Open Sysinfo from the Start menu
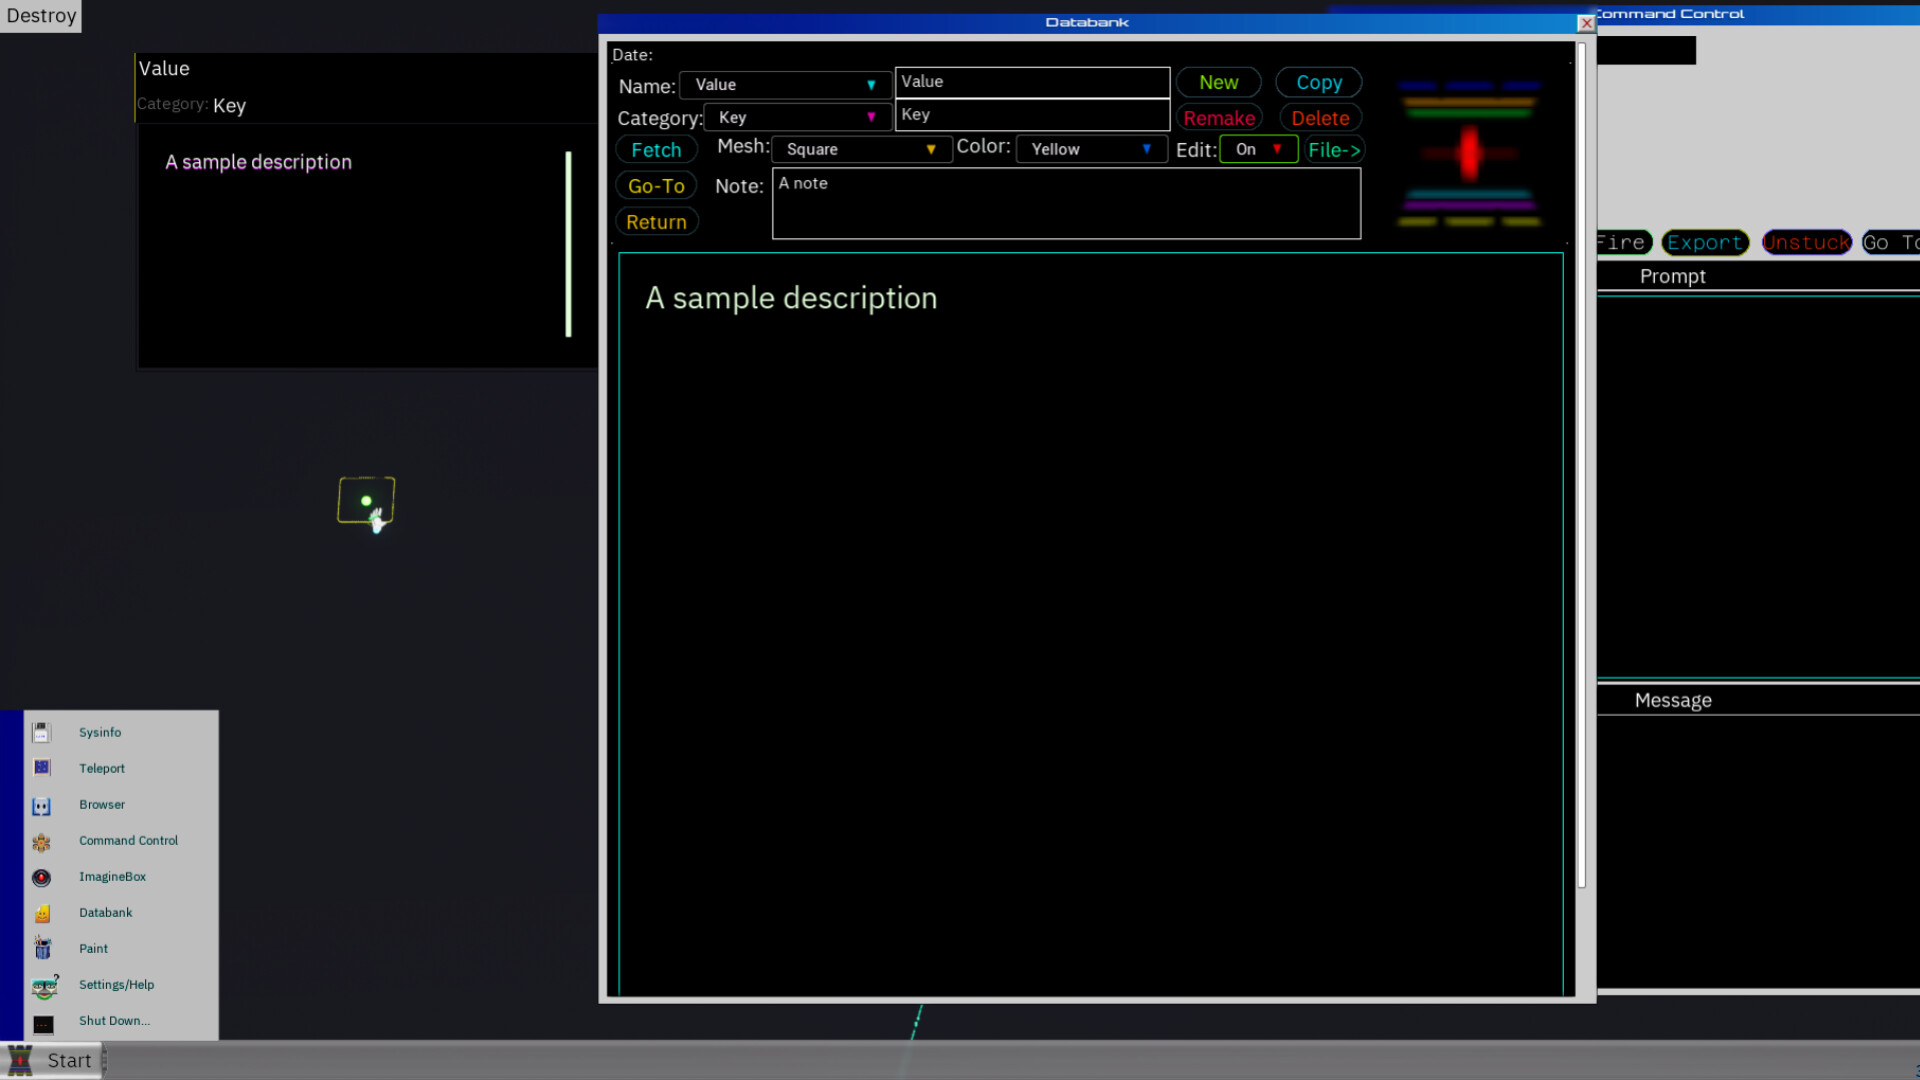 point(42,732)
